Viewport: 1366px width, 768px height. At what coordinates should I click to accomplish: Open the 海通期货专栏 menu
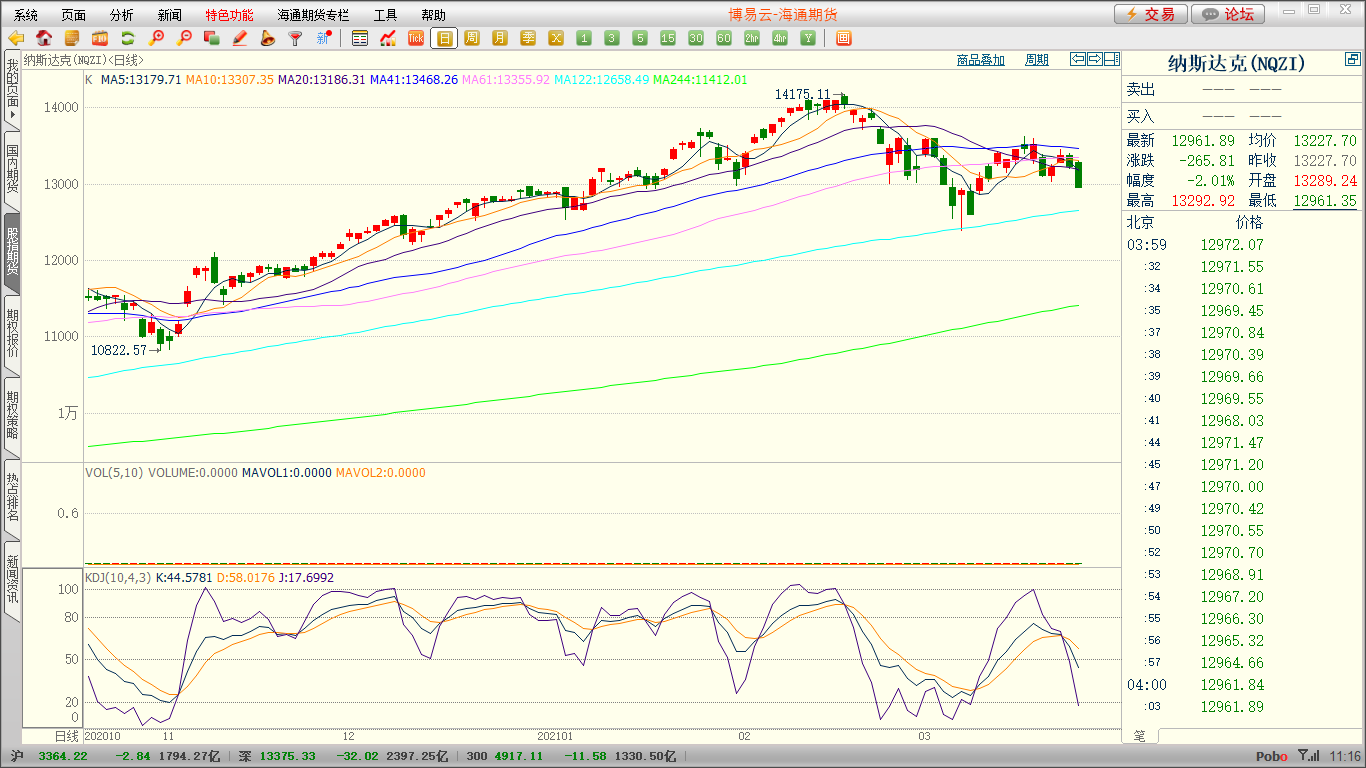[314, 15]
